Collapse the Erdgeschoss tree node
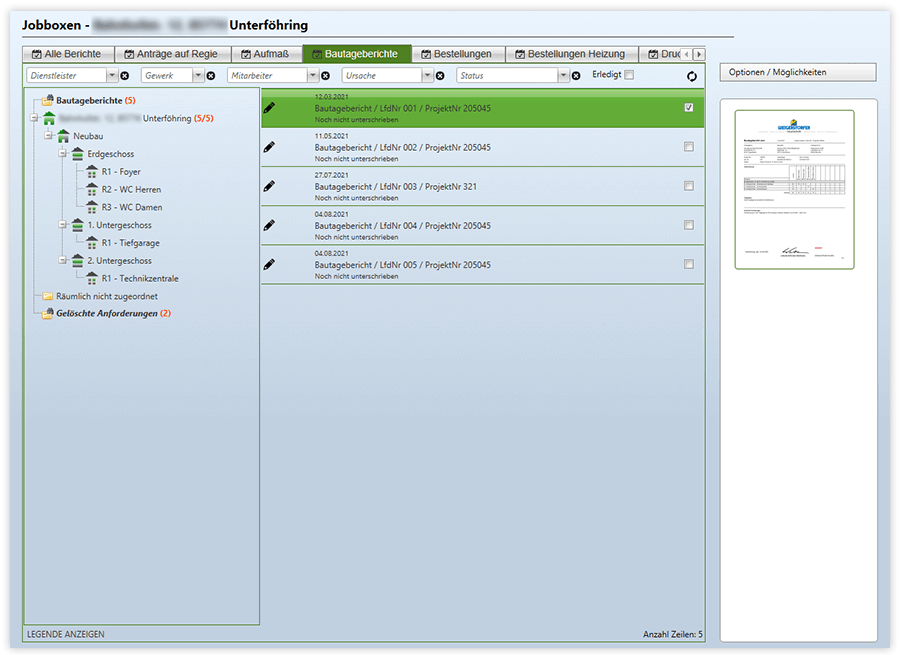This screenshot has width=900, height=655. click(62, 154)
